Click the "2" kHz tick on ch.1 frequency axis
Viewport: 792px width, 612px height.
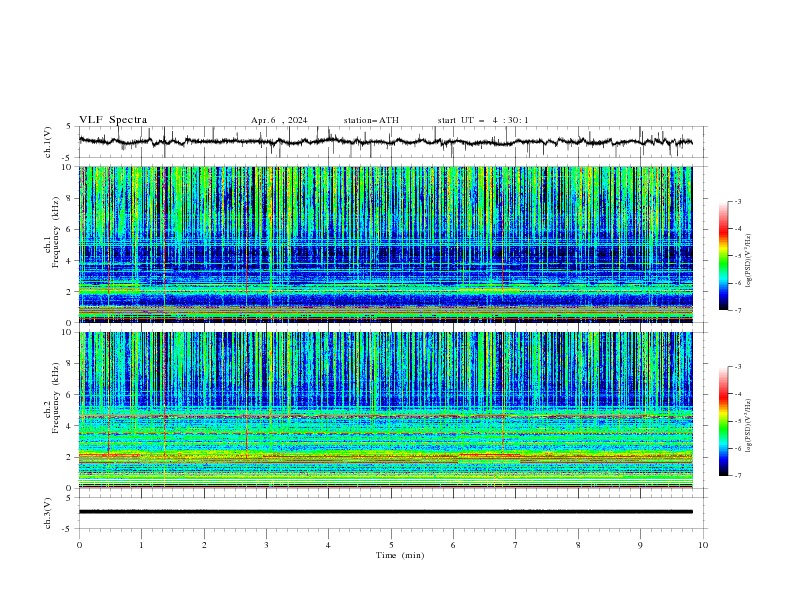(x=70, y=292)
